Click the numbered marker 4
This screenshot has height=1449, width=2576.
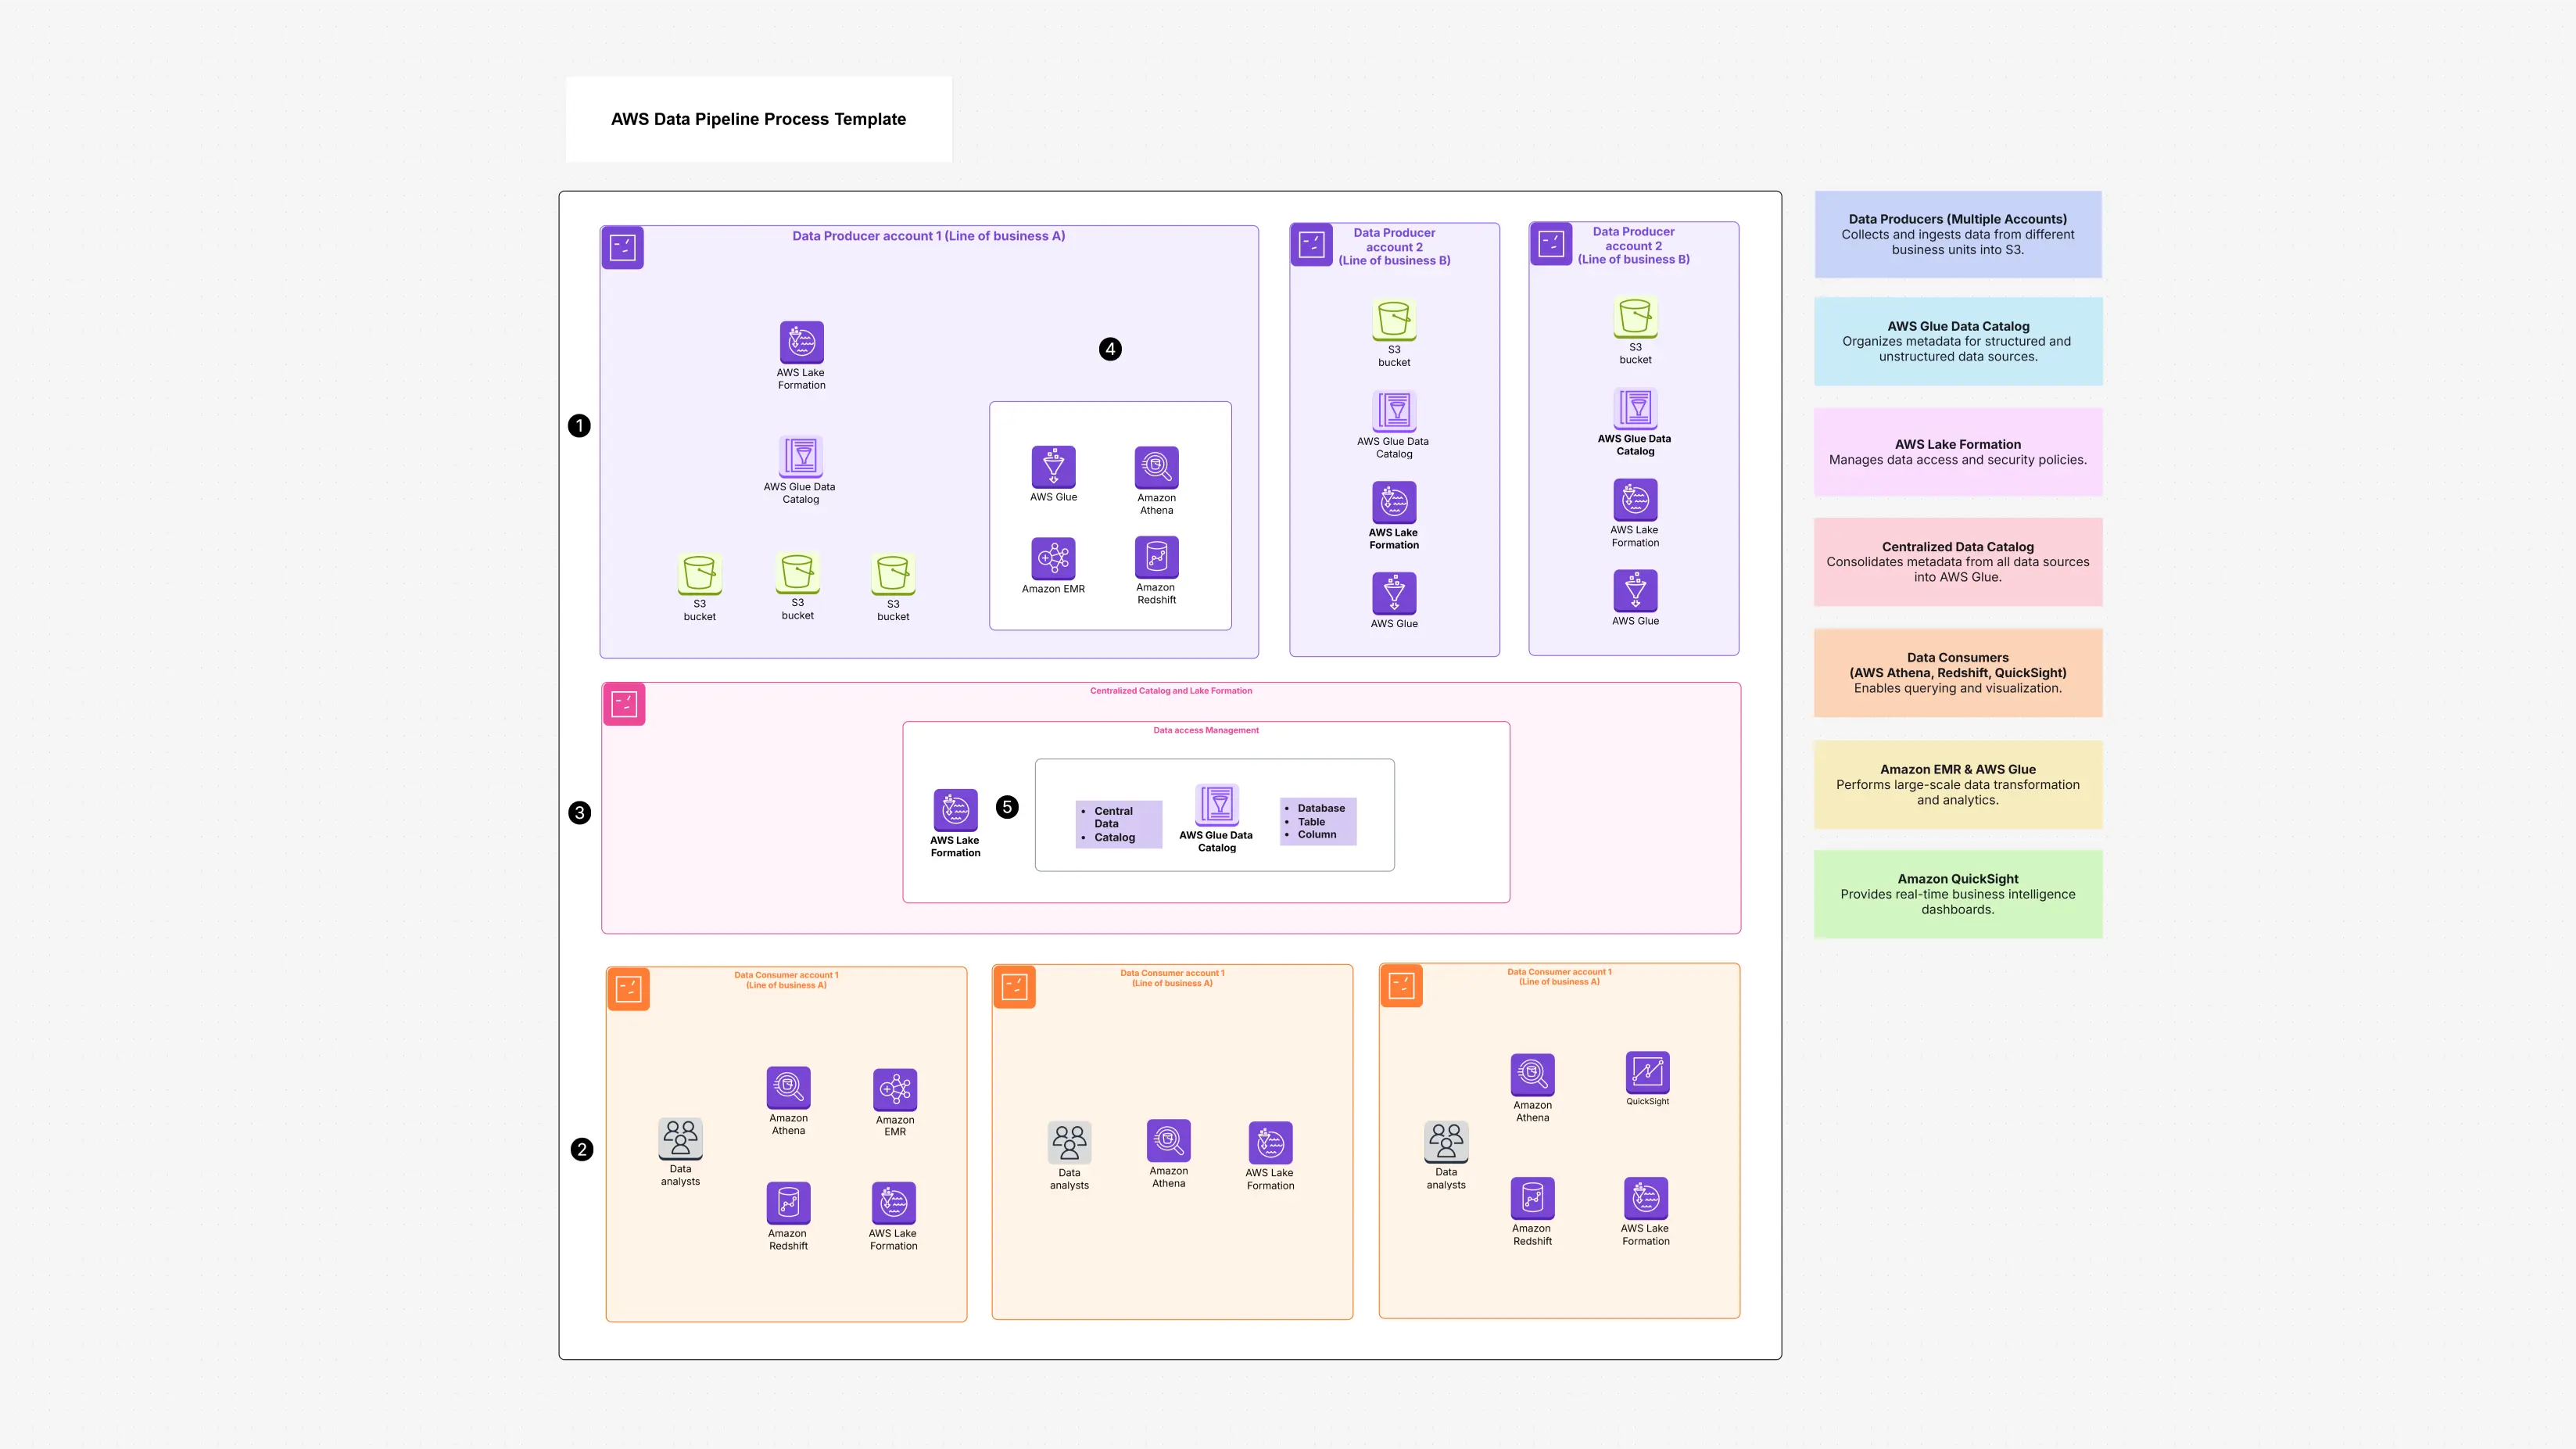1110,349
